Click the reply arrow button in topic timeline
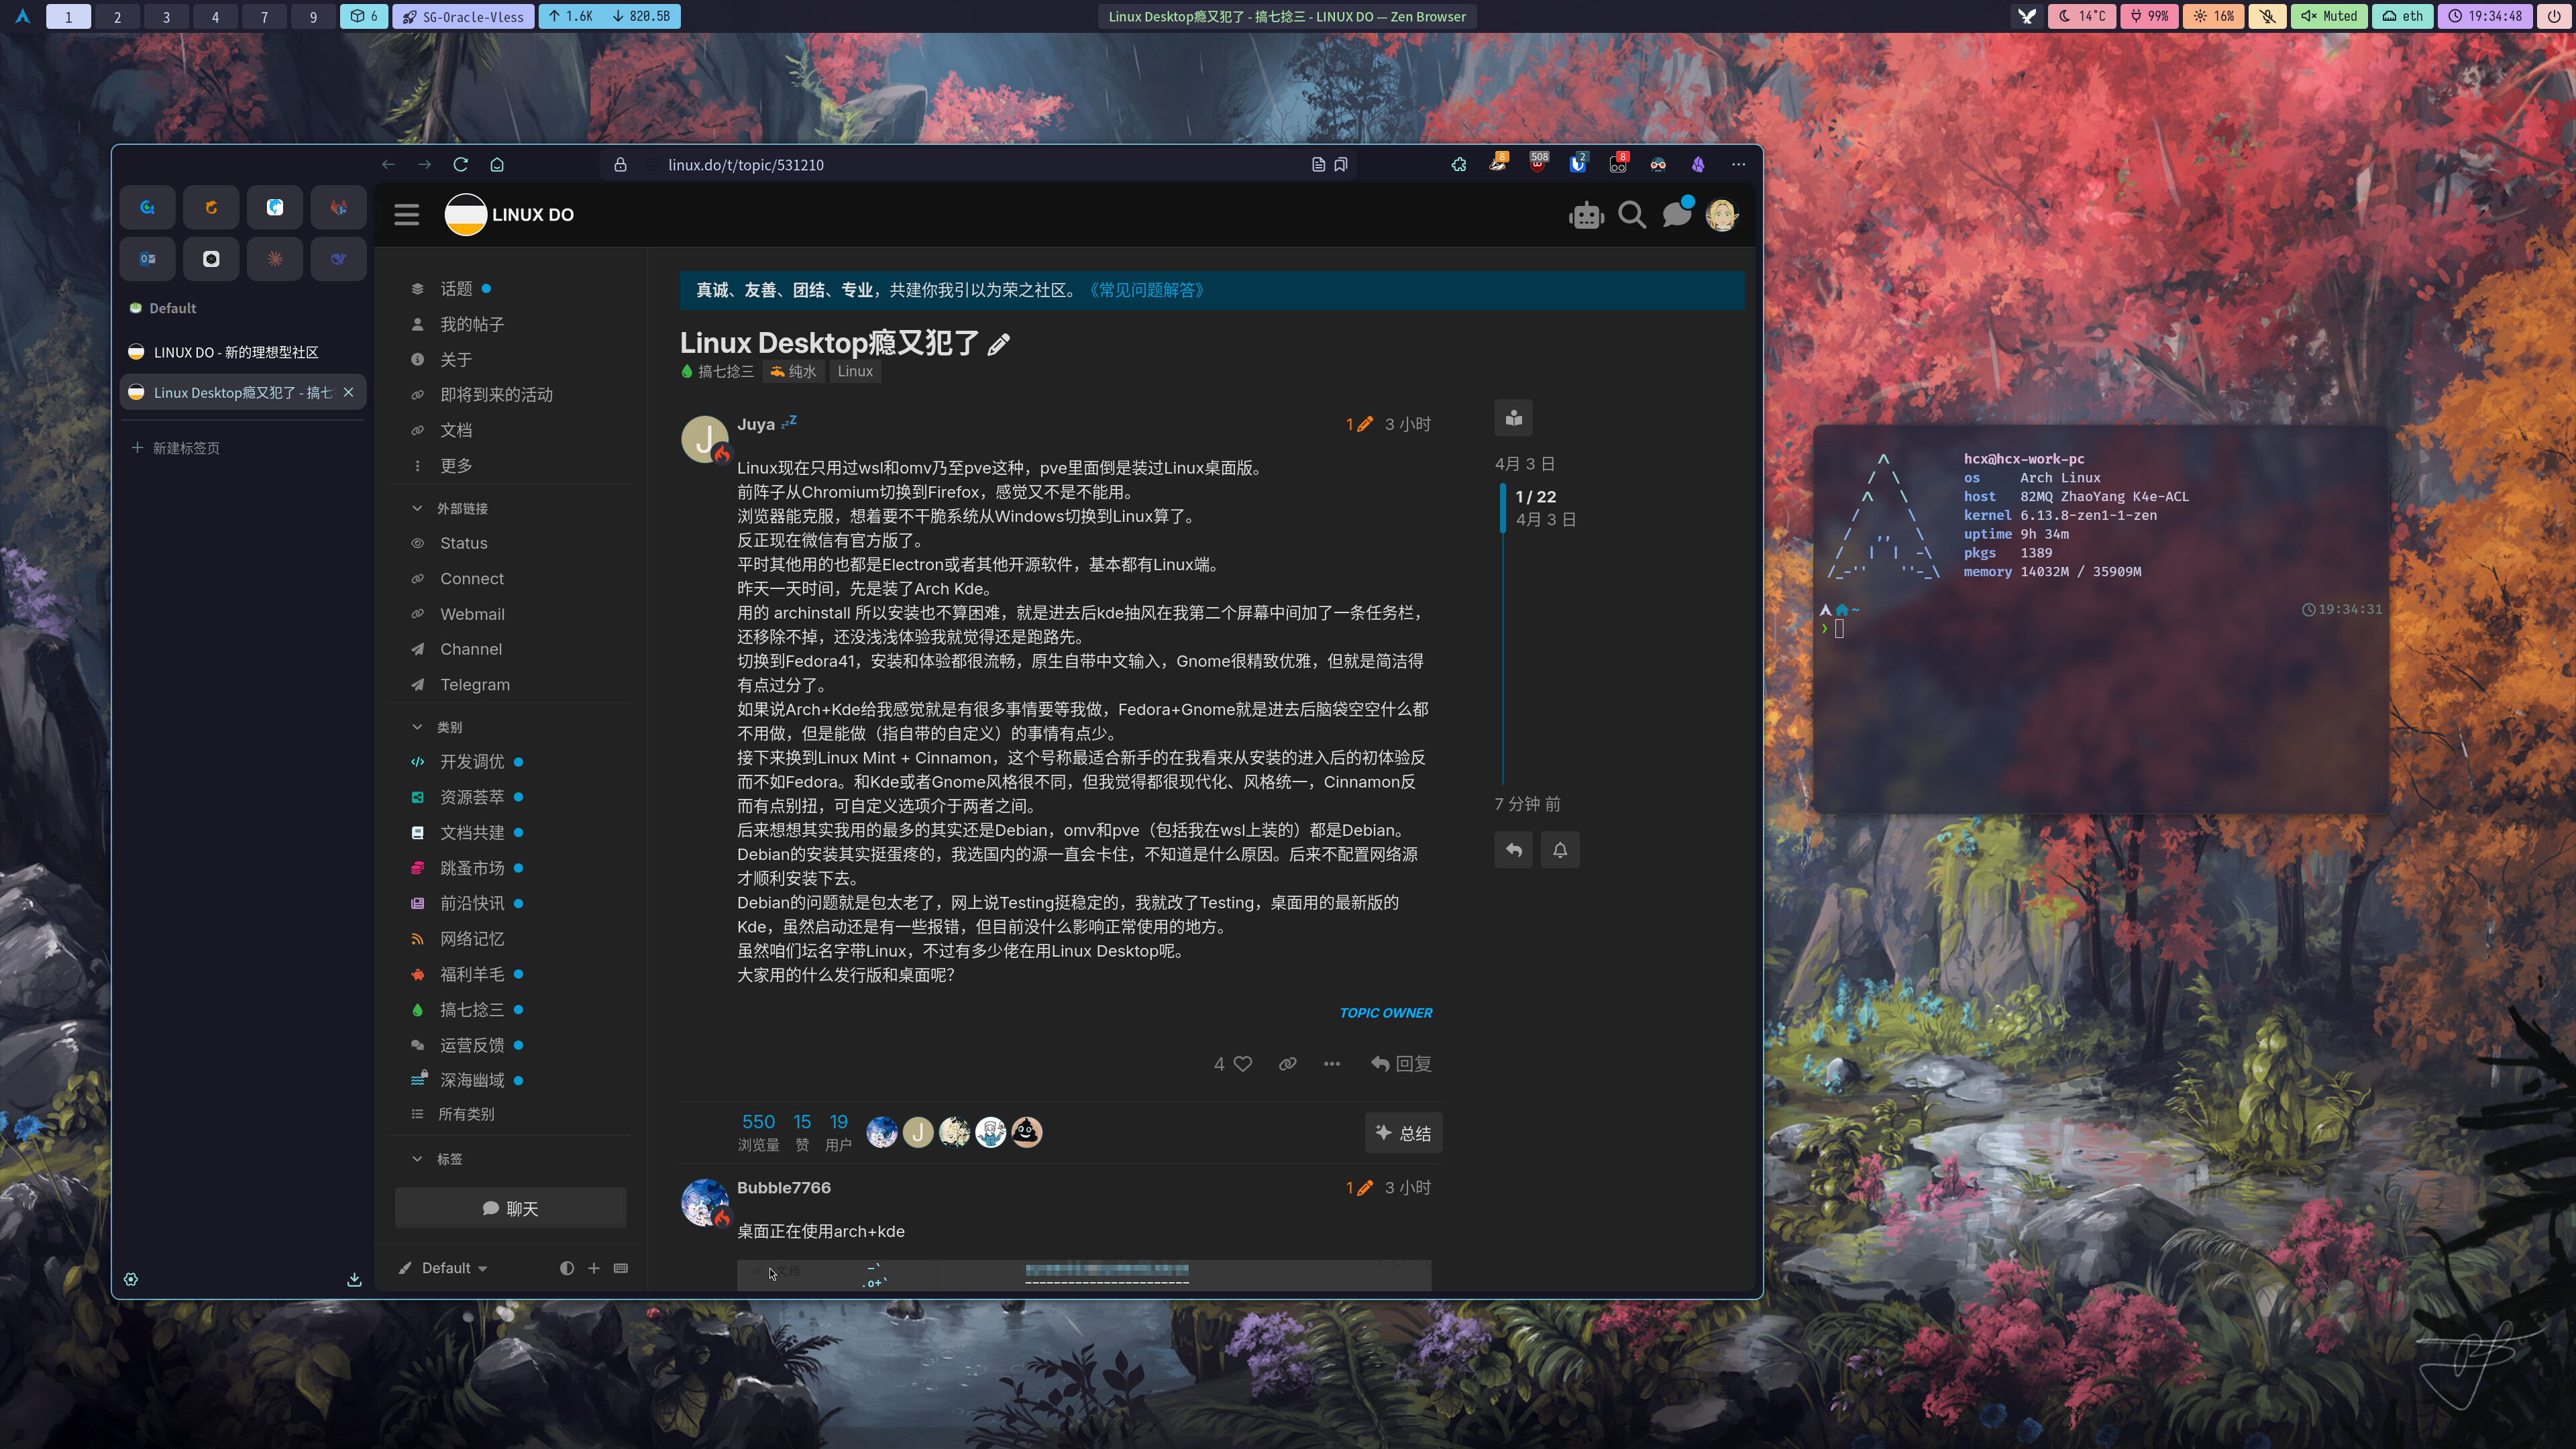 [1514, 850]
